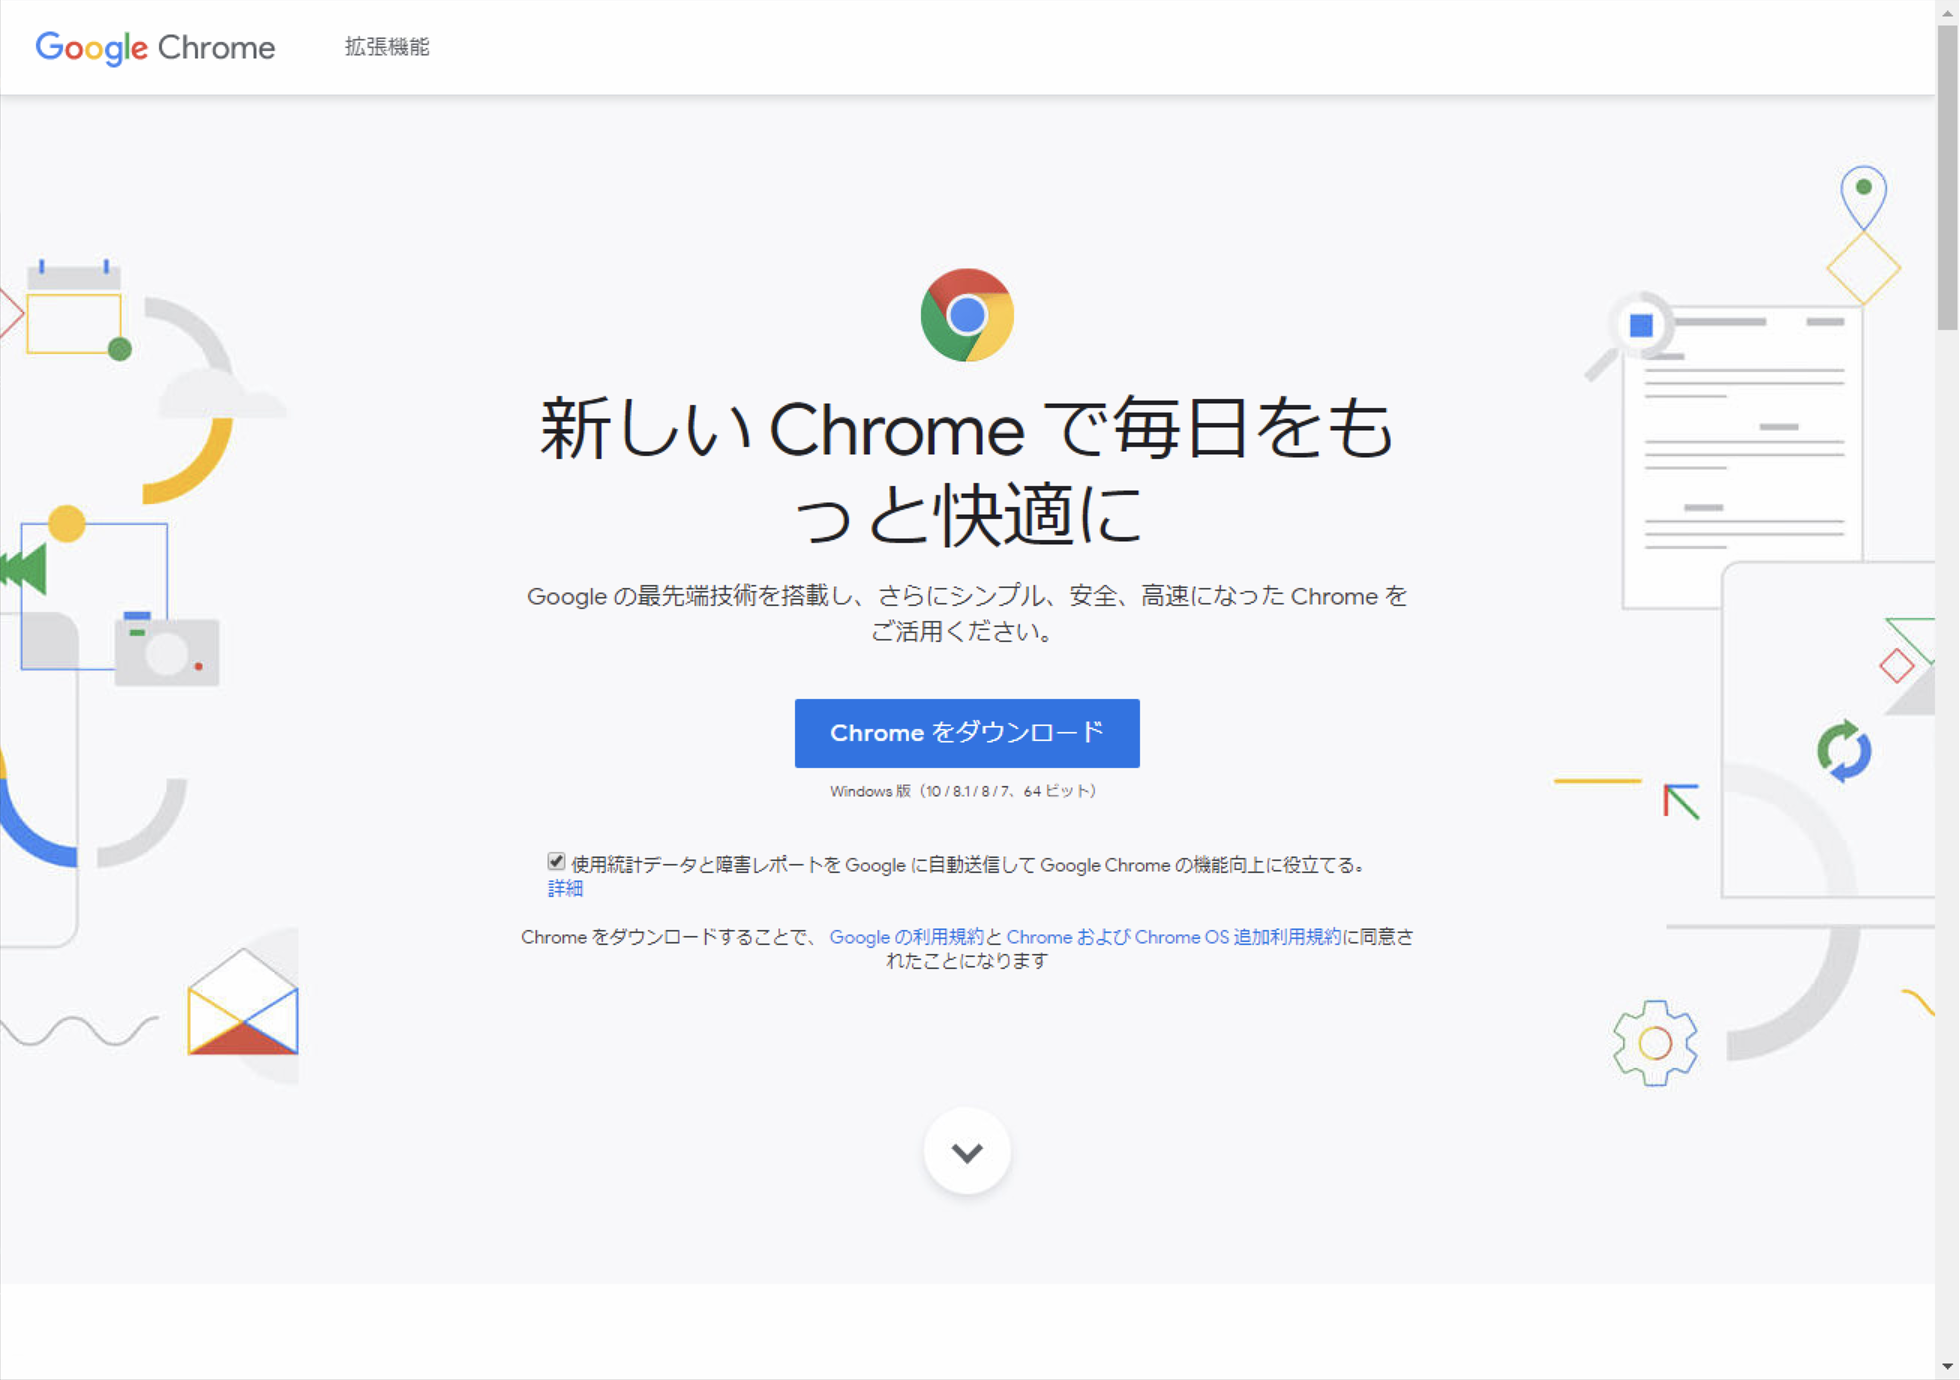Click the Chrome をダウンロード button

click(967, 733)
